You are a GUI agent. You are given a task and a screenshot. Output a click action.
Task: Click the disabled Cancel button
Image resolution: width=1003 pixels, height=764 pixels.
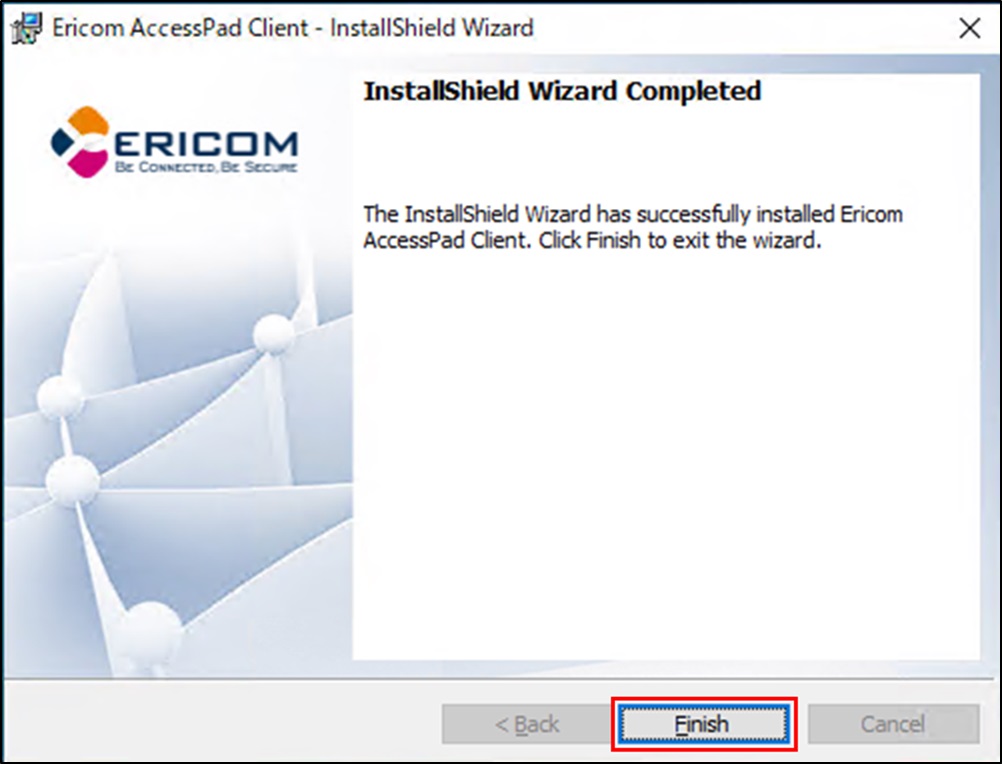(893, 724)
